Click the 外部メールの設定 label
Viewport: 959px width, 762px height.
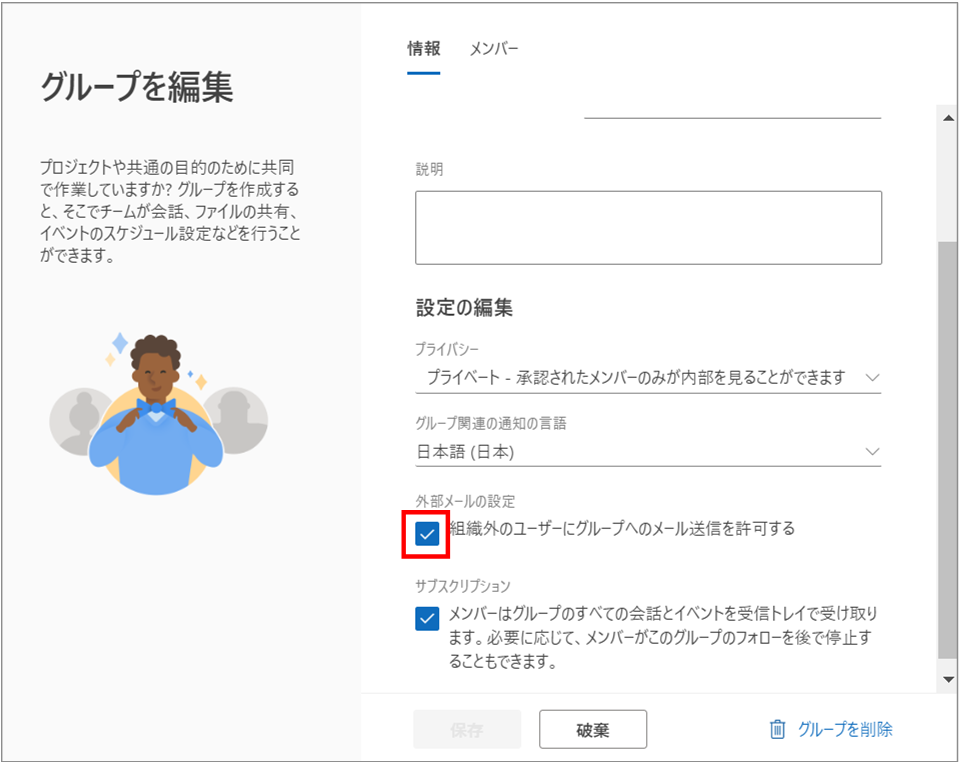(465, 501)
